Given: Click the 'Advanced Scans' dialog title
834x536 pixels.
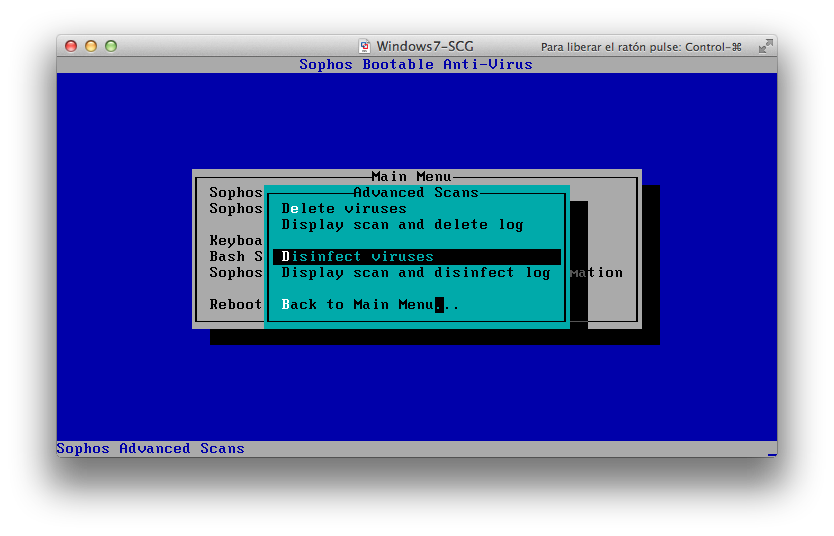Looking at the screenshot, I should [x=416, y=192].
